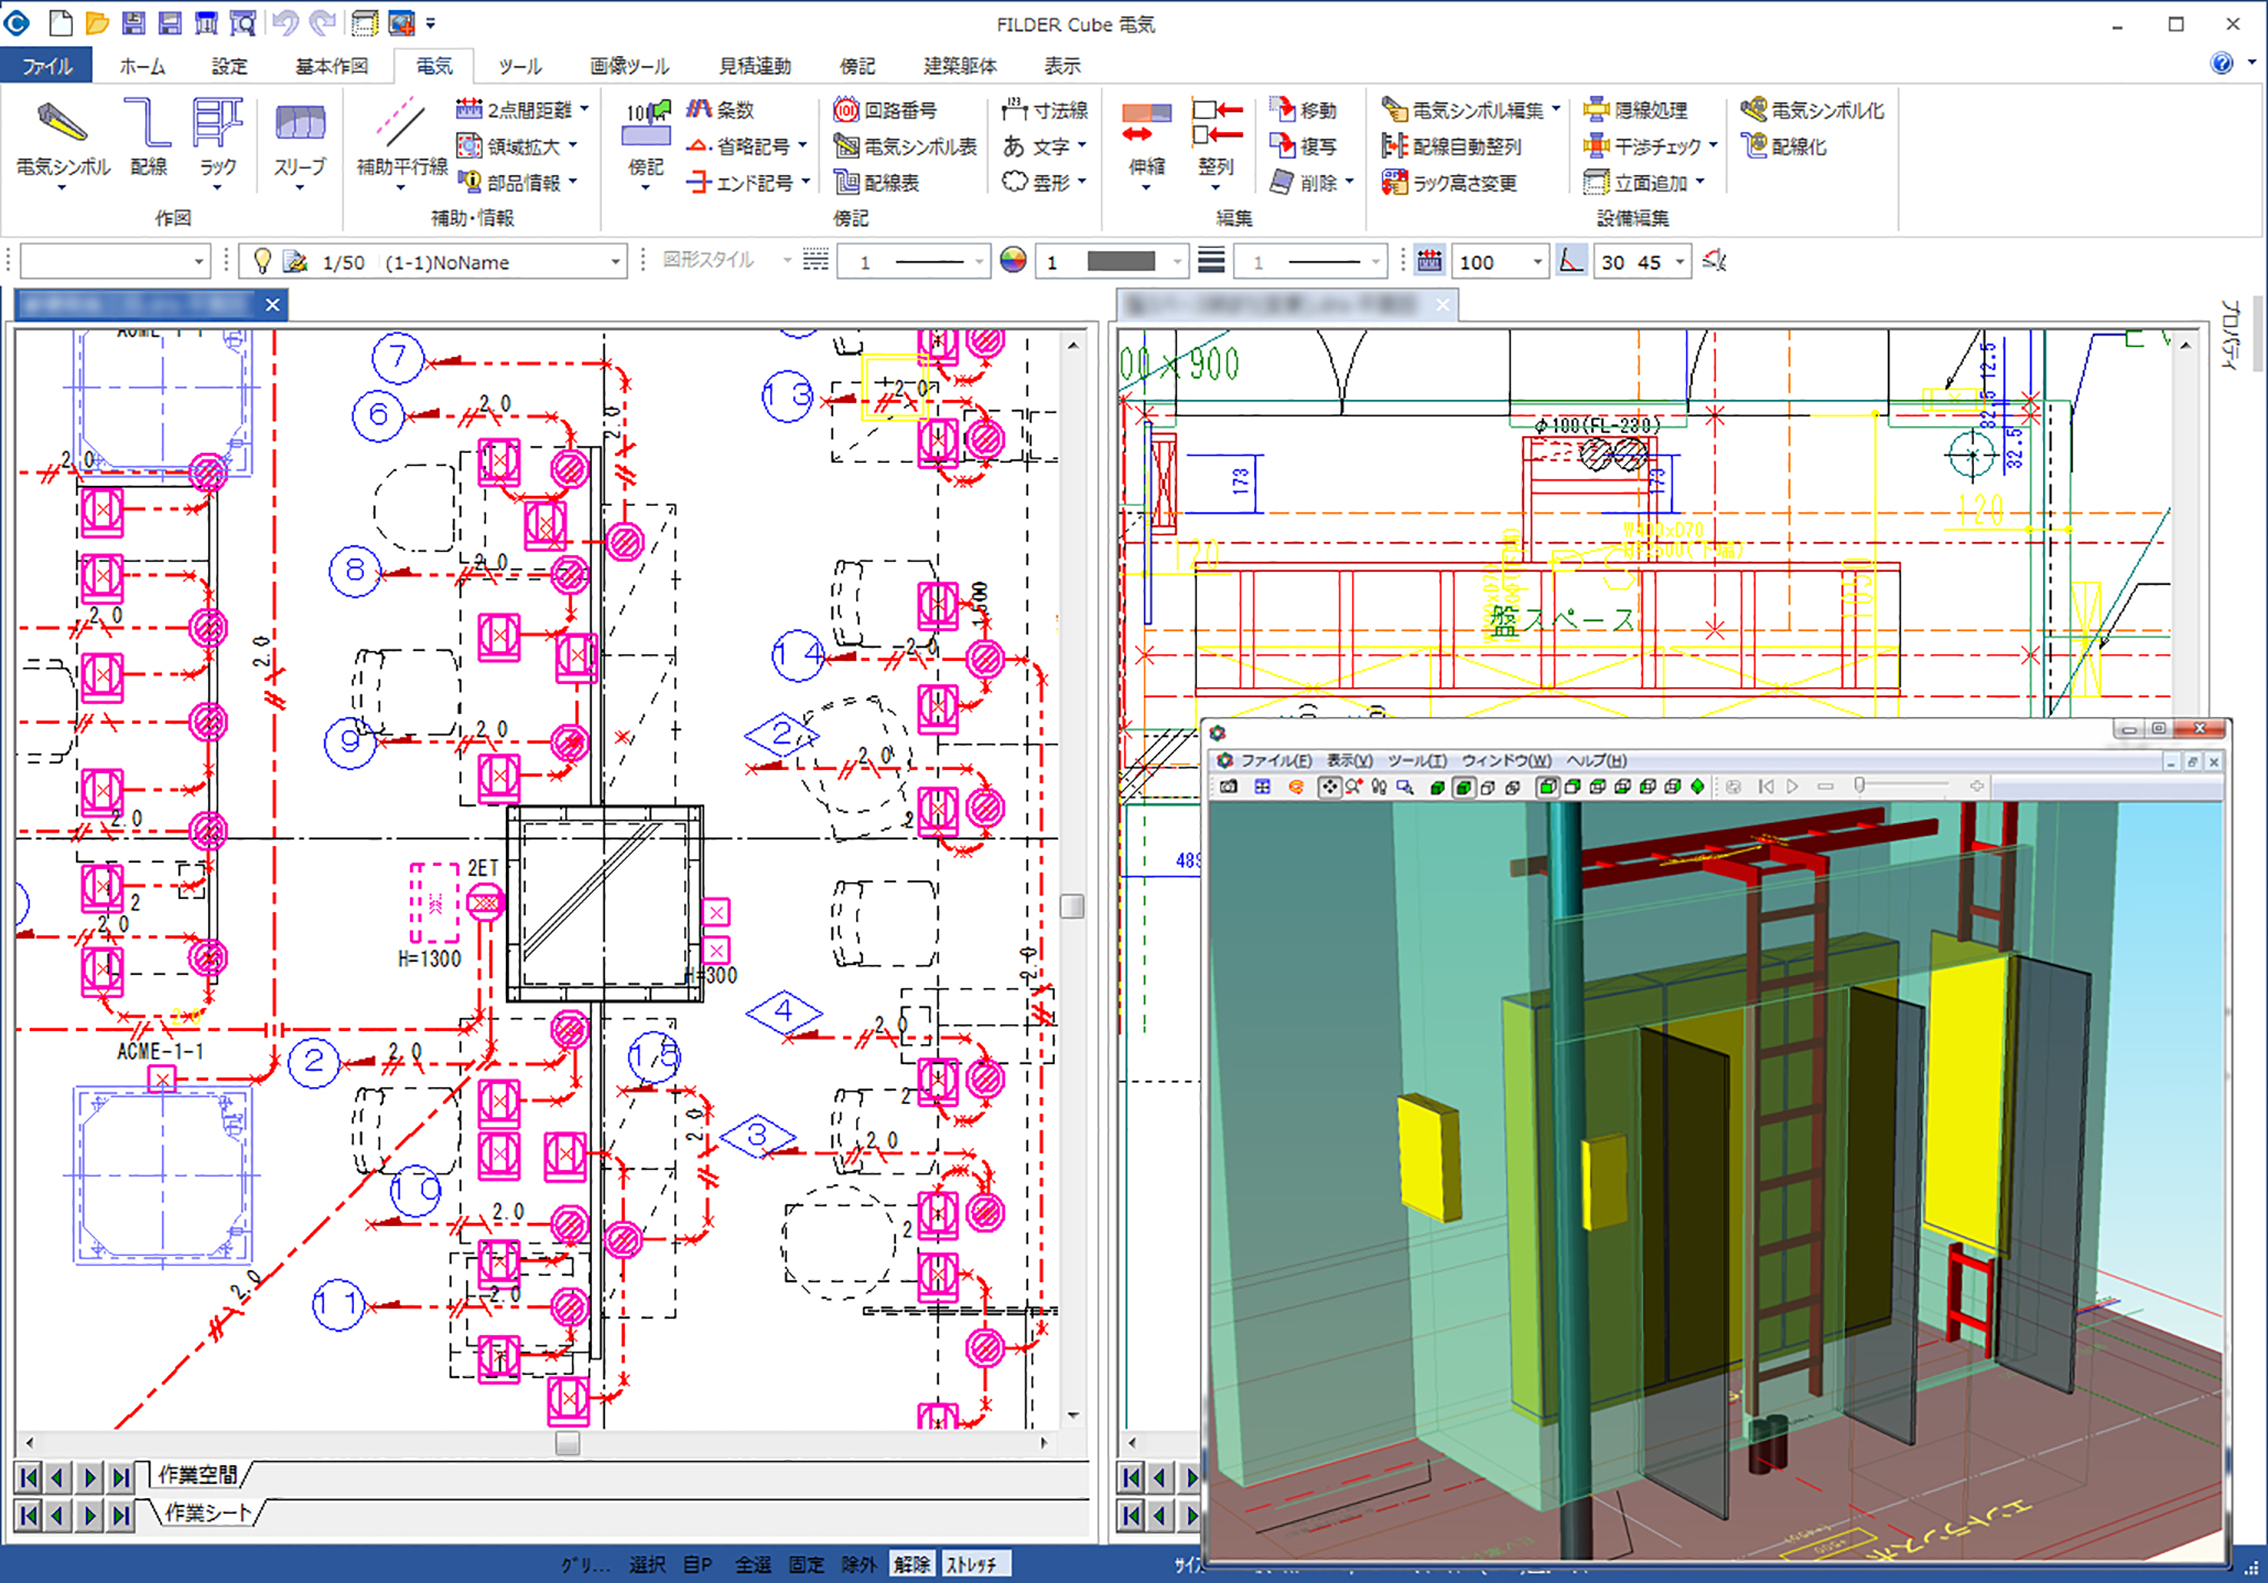Toggle the 解除 status bar mode

(x=911, y=1564)
